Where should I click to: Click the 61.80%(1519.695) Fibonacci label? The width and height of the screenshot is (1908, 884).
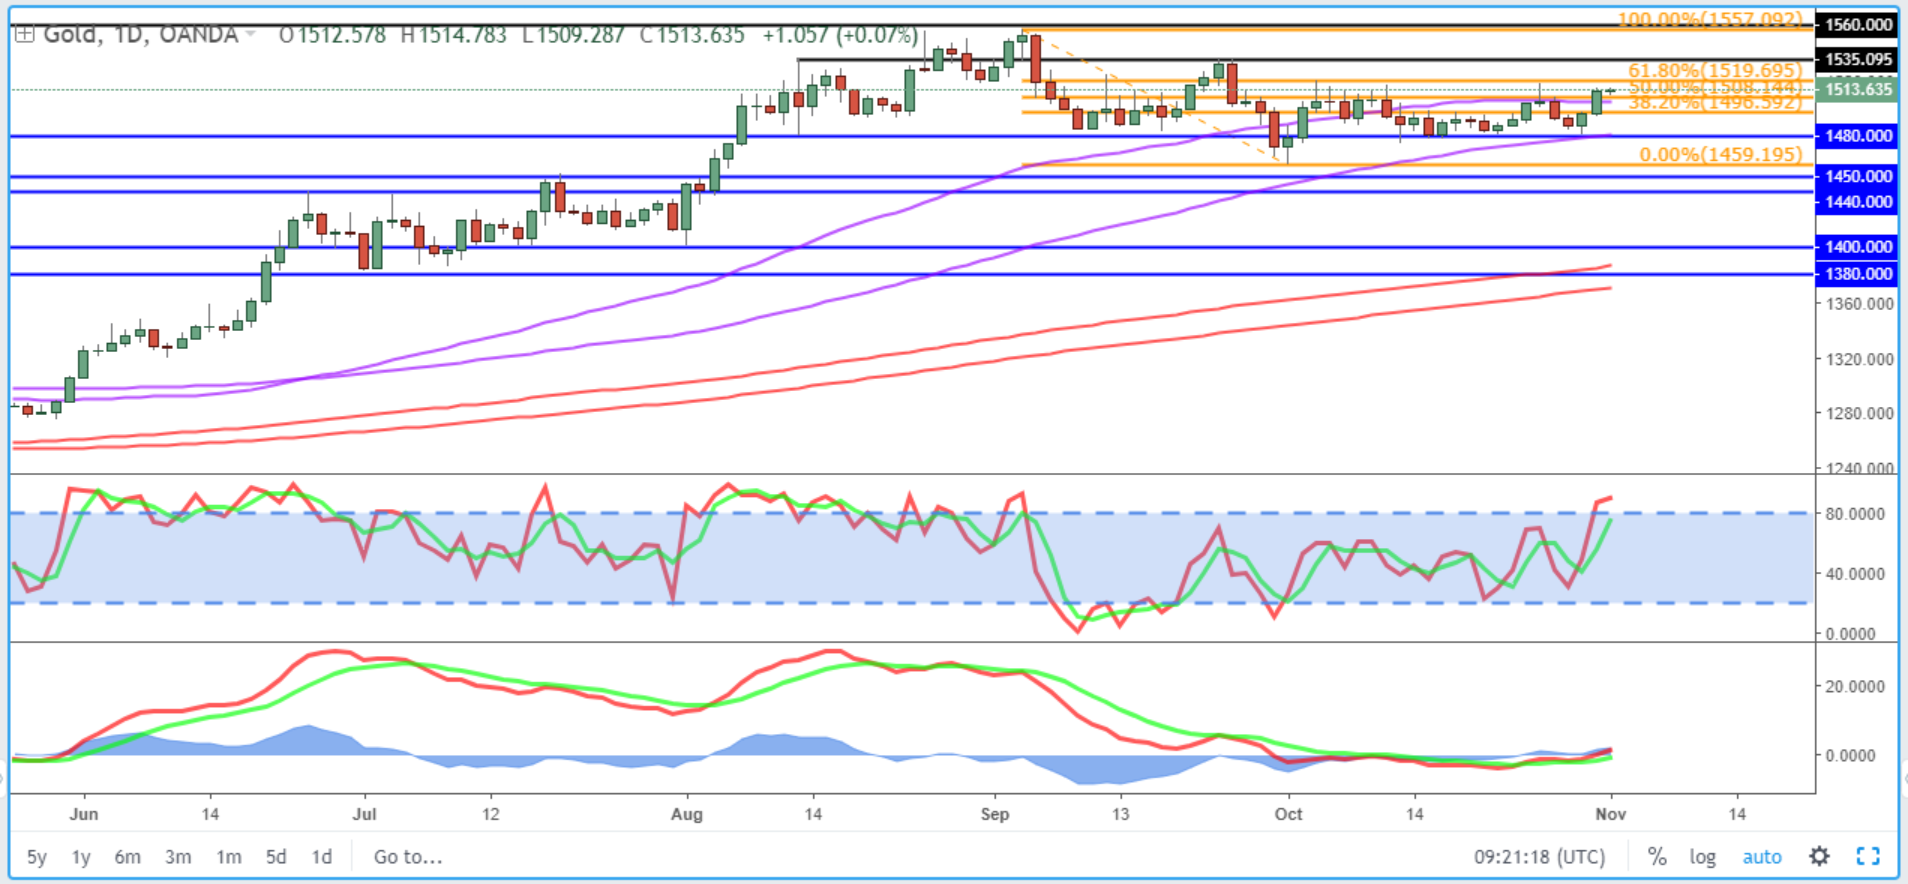[1715, 70]
